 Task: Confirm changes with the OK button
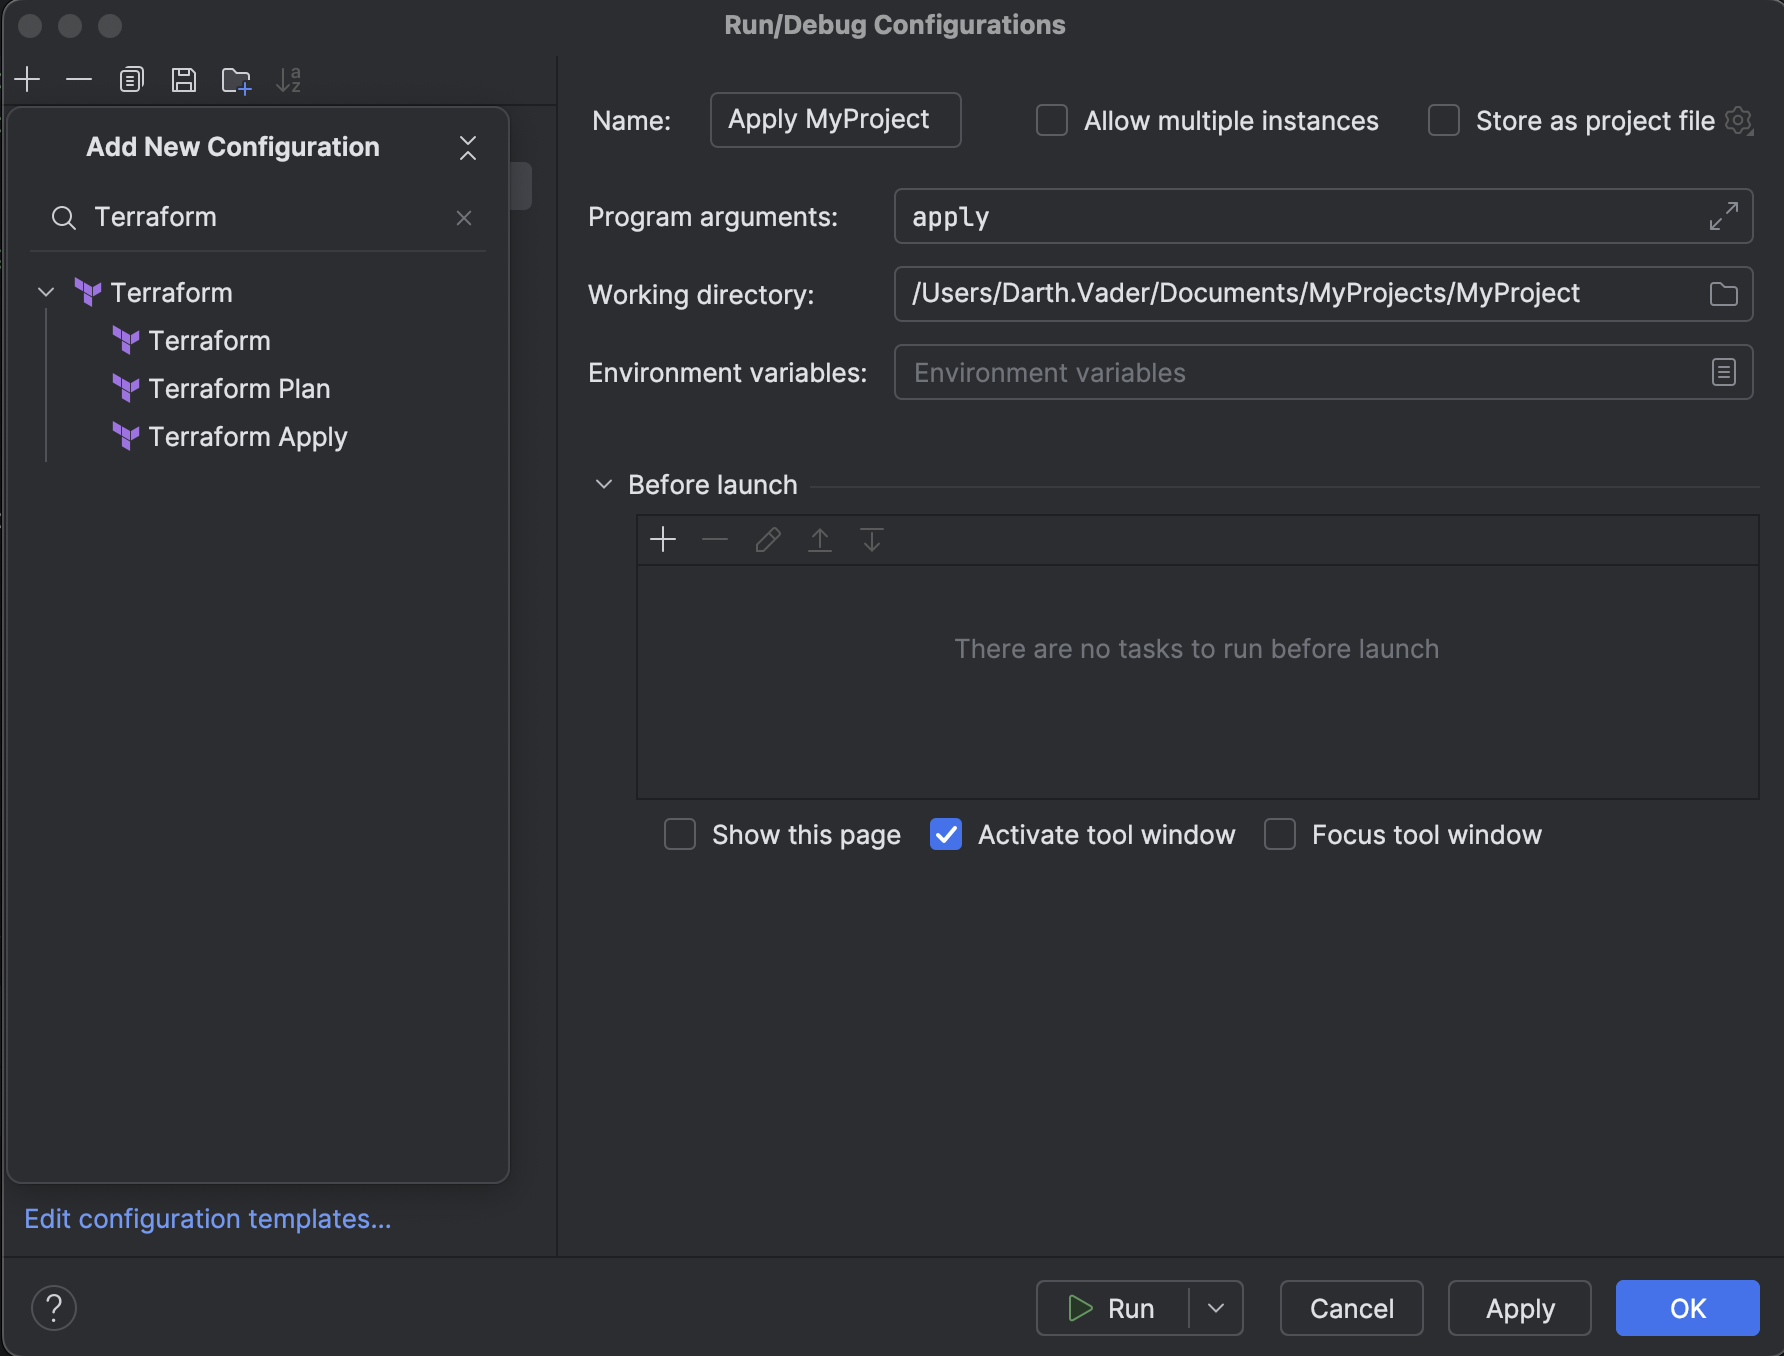tap(1687, 1308)
